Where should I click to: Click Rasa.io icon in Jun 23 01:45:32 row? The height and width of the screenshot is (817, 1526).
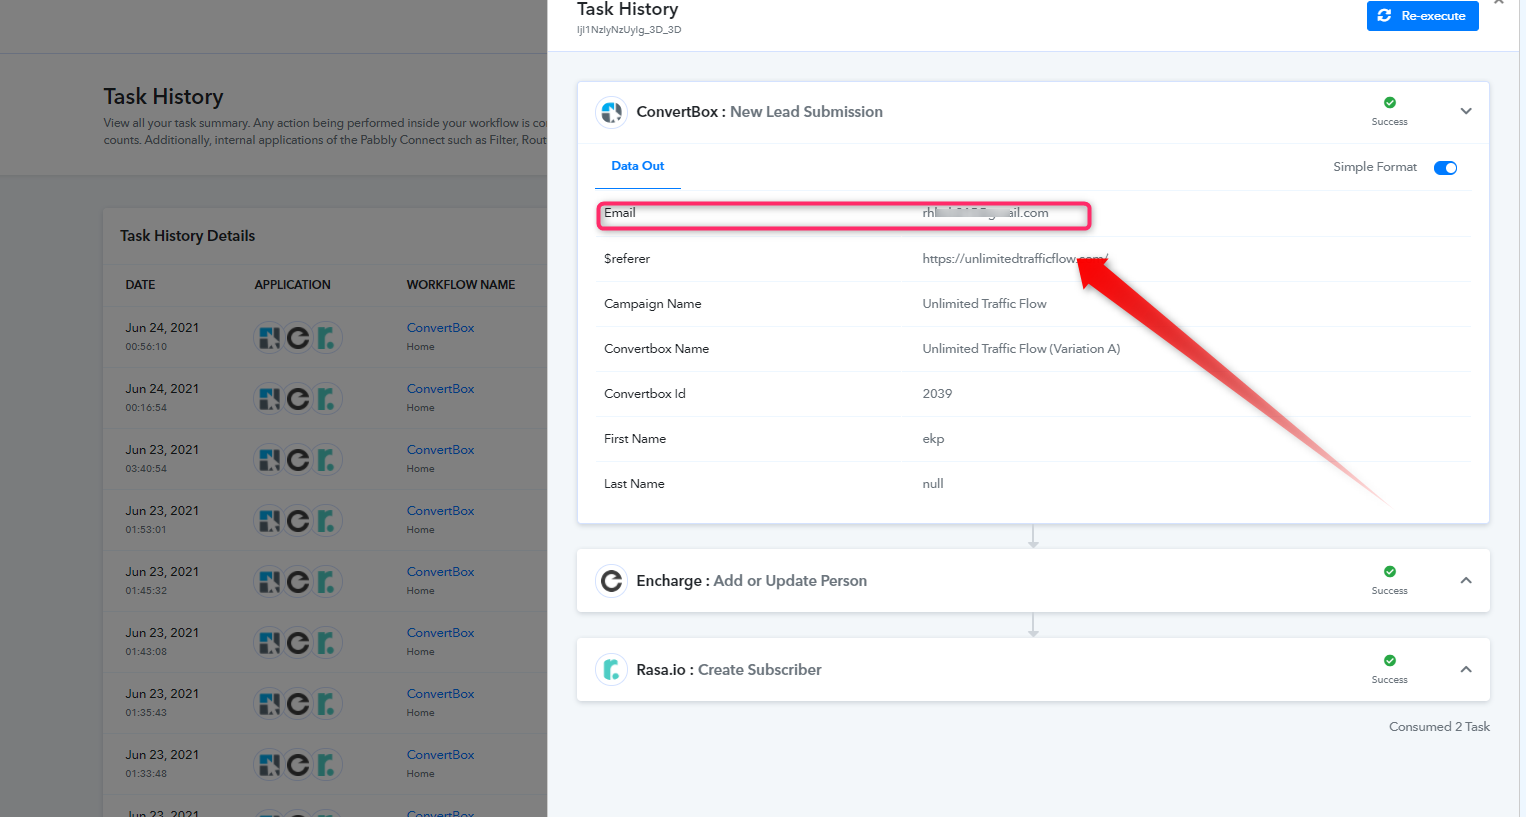327,582
